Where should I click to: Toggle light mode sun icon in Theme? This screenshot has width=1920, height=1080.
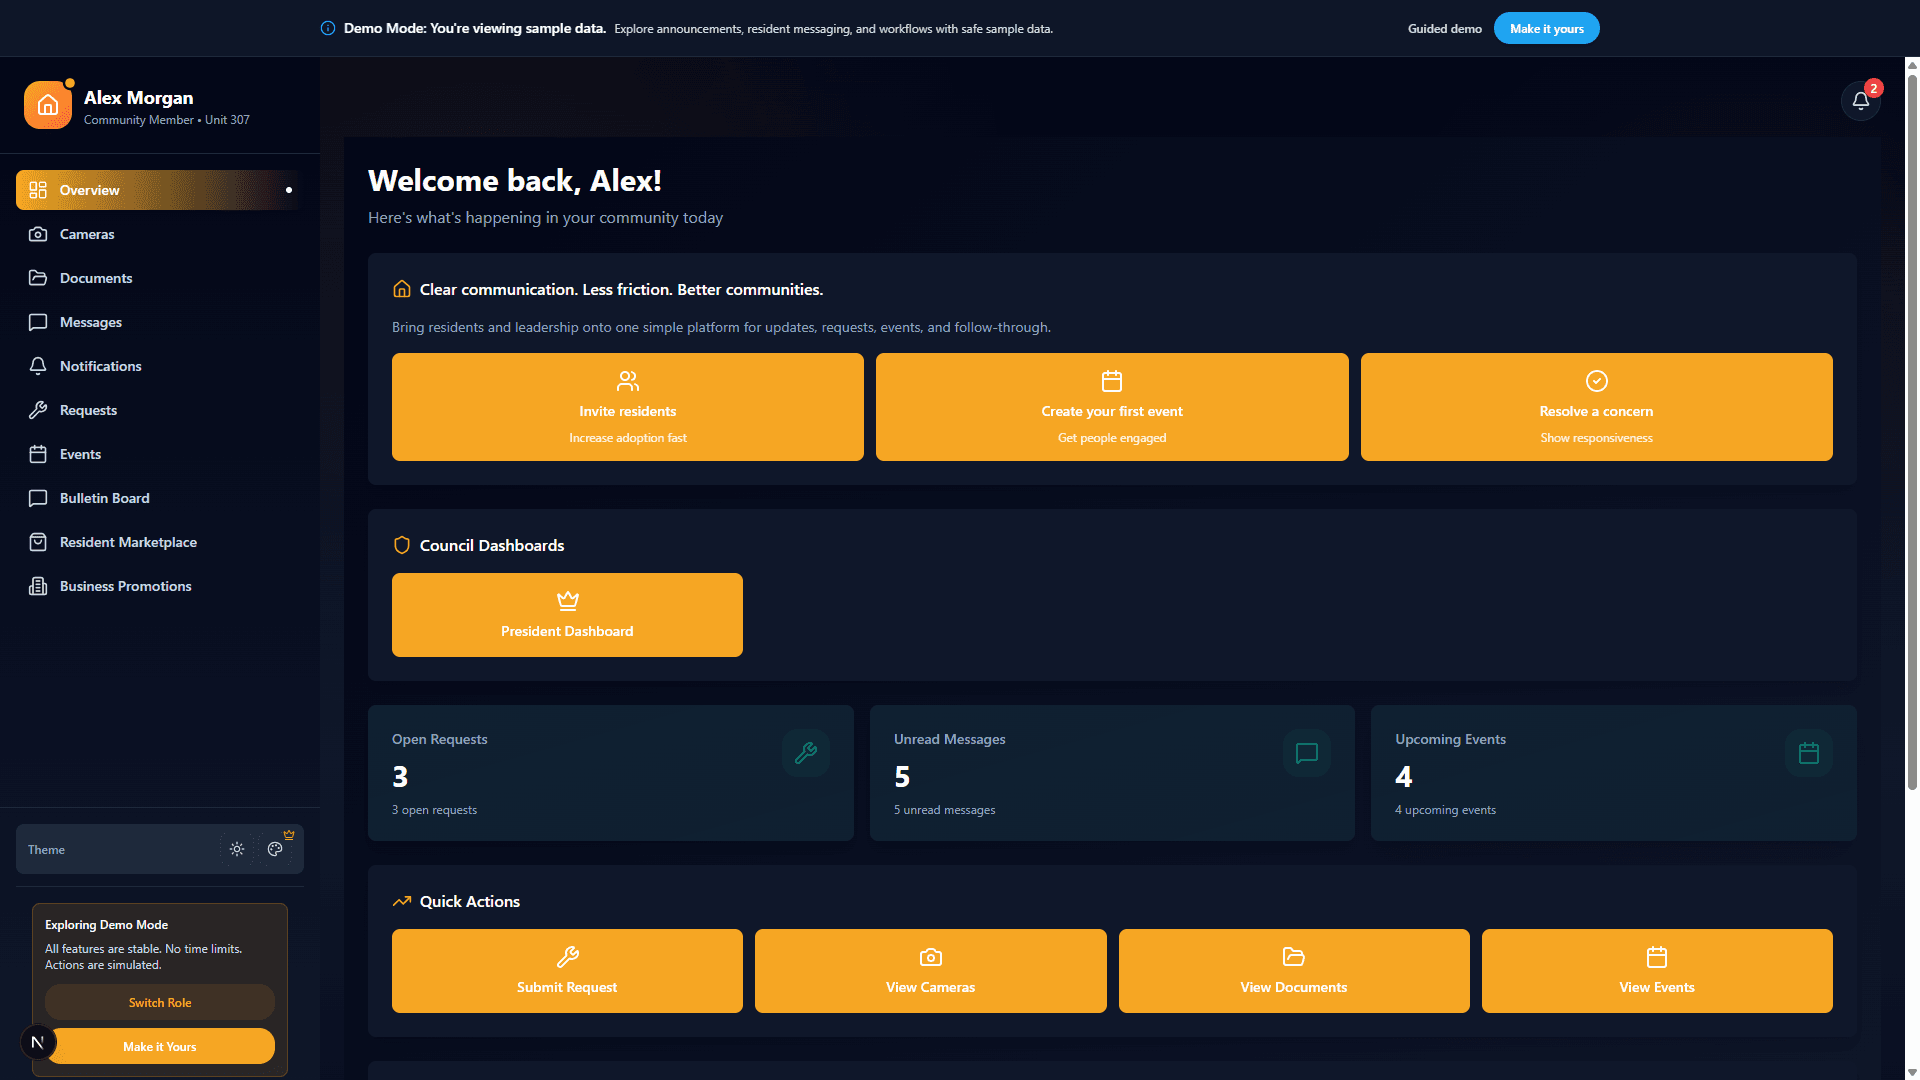(x=237, y=849)
